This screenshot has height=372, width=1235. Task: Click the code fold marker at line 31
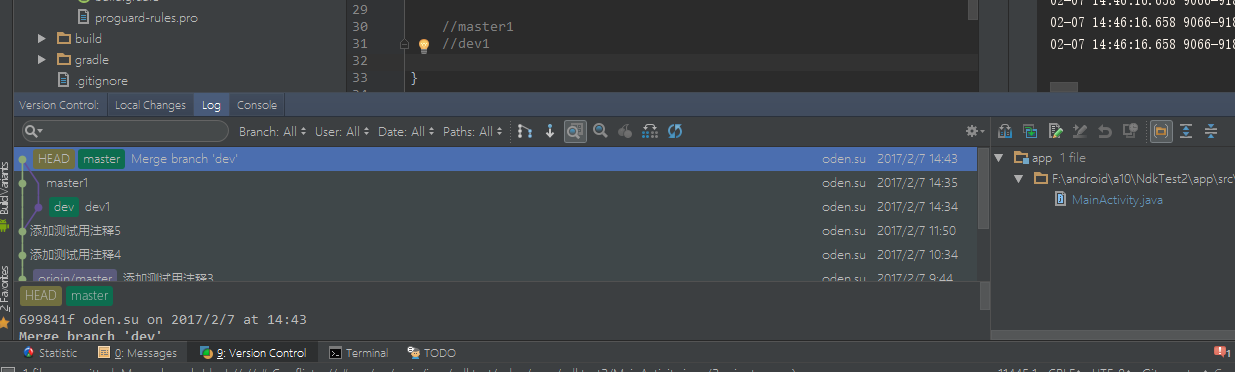[x=404, y=45]
